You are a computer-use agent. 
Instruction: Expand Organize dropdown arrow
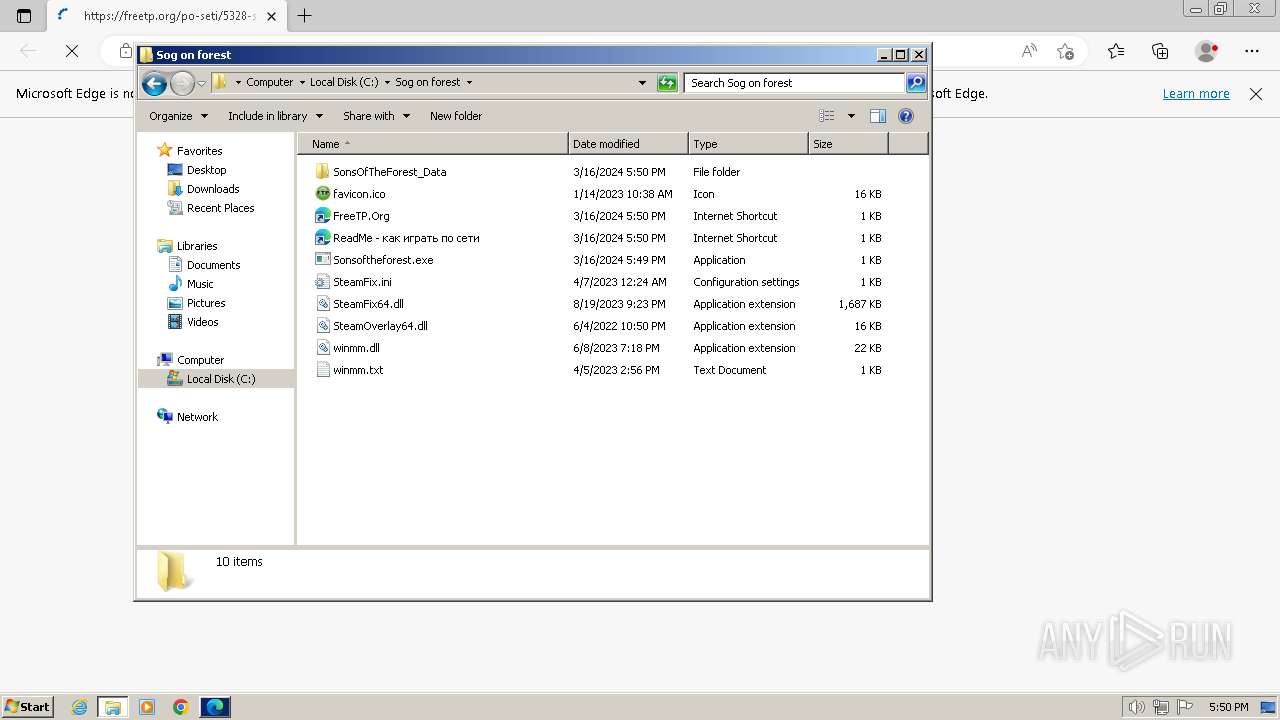coord(204,116)
